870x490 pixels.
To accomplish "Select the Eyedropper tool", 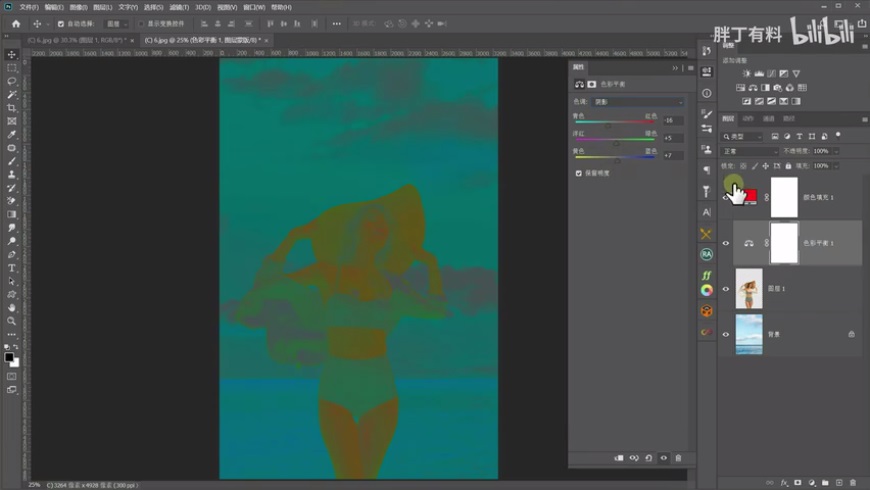I will click(x=12, y=135).
